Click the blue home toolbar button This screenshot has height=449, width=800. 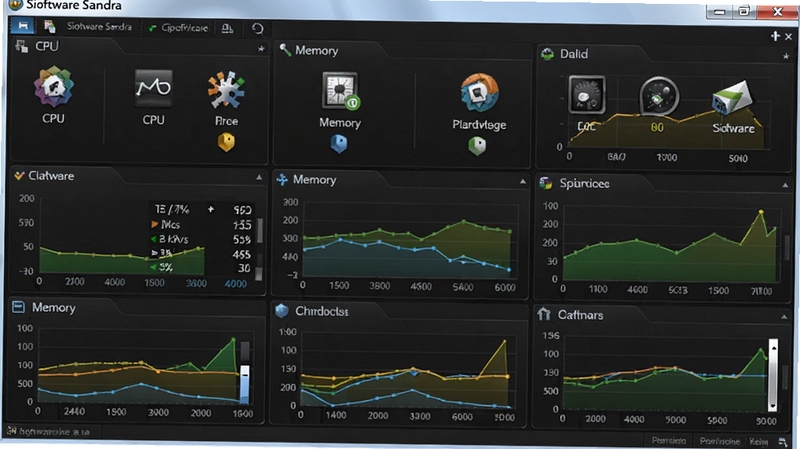tap(22, 26)
